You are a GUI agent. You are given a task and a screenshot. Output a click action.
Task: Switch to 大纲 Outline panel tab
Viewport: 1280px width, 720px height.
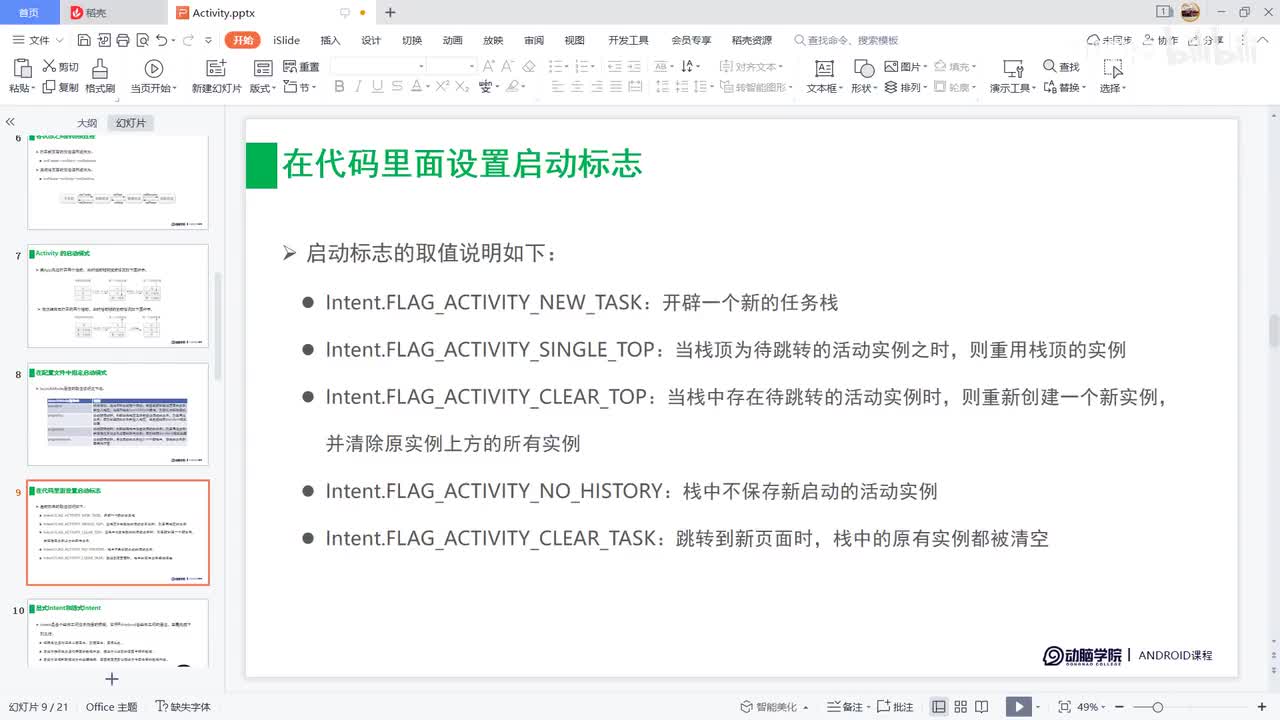[87, 123]
